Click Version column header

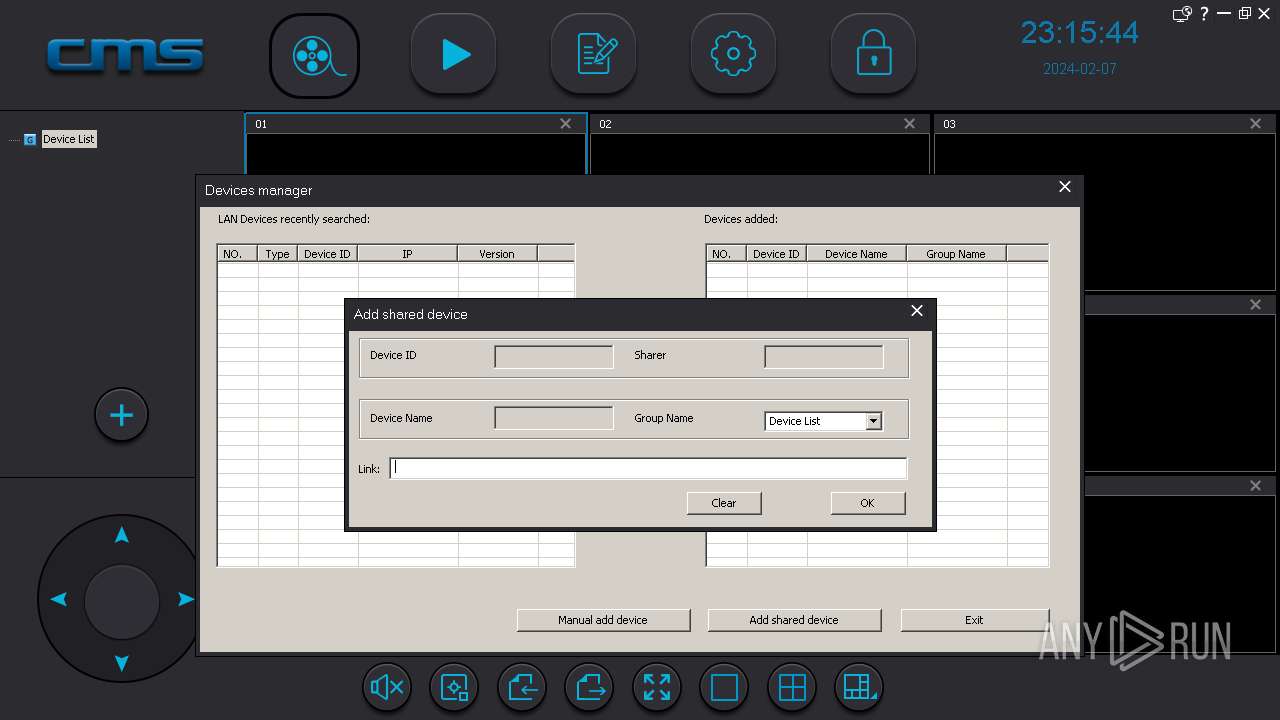tap(497, 254)
